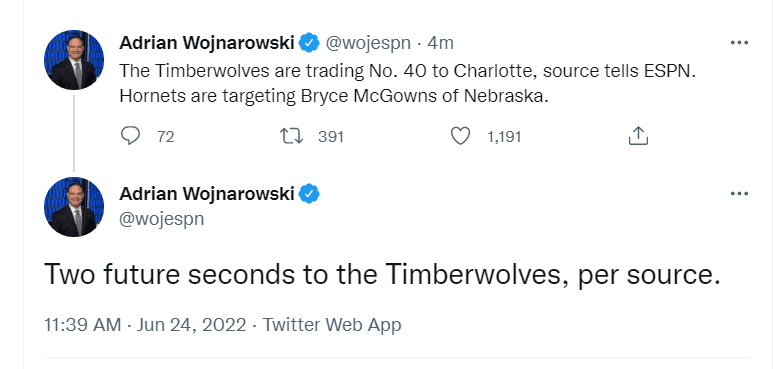Click the 391 retweets count
Image resolution: width=773 pixels, height=369 pixels.
coord(330,136)
